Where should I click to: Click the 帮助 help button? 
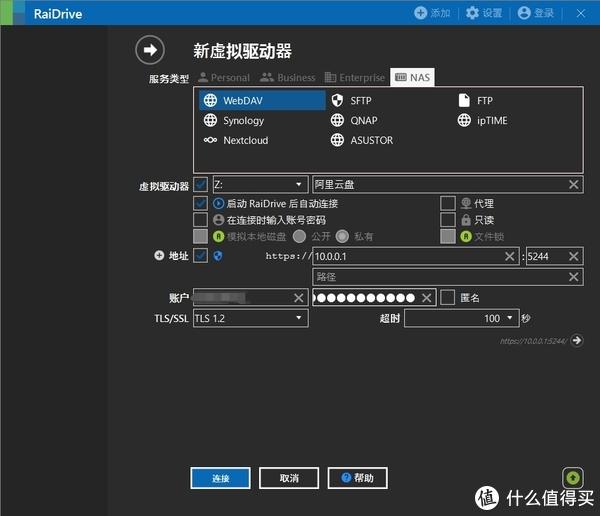[357, 478]
